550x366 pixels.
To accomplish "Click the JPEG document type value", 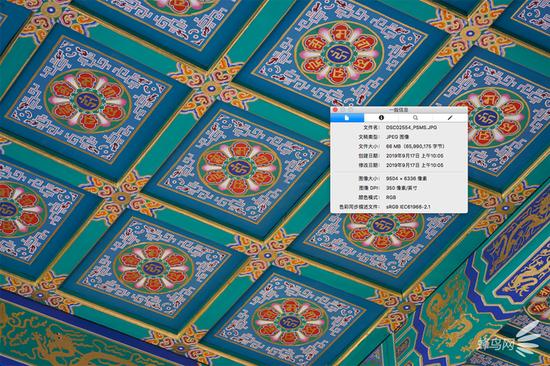I will point(397,137).
